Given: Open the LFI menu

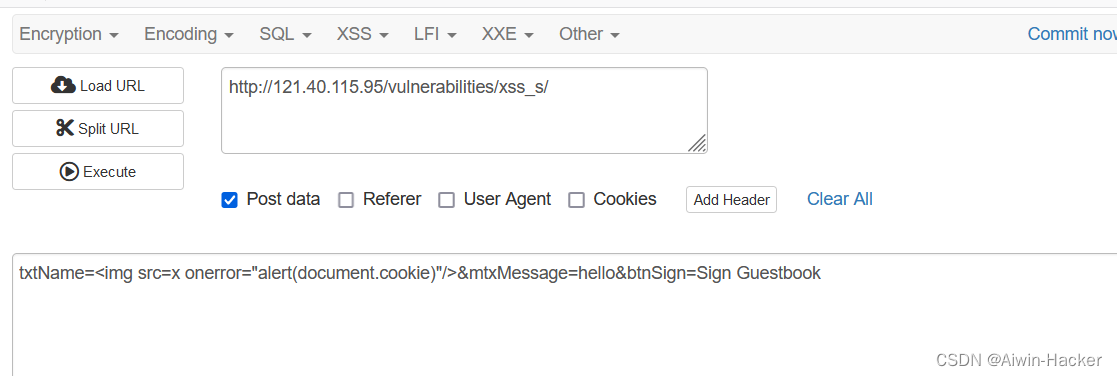Looking at the screenshot, I should point(435,33).
